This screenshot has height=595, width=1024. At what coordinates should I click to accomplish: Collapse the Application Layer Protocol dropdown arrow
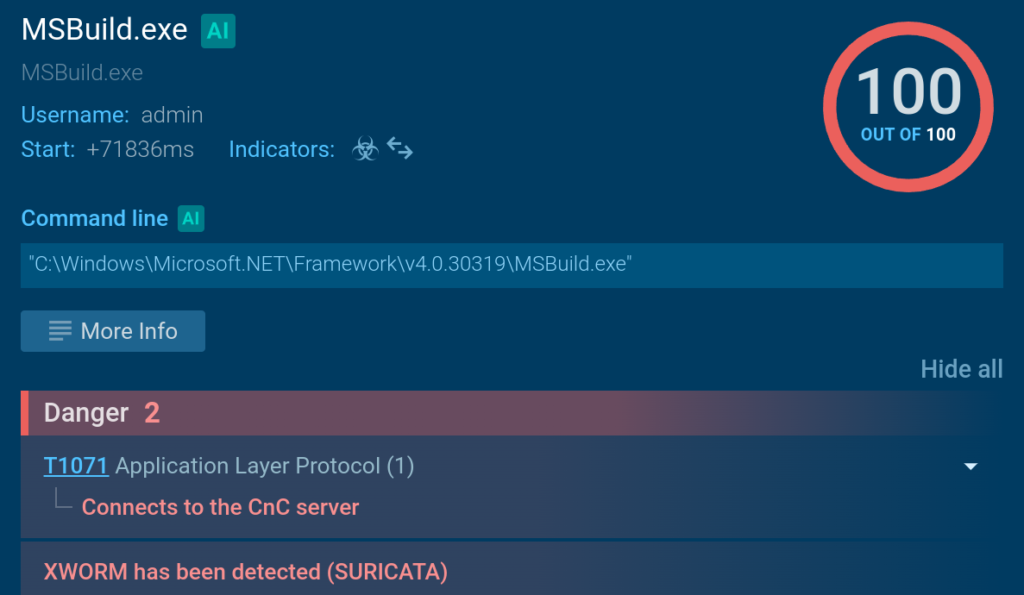click(970, 467)
